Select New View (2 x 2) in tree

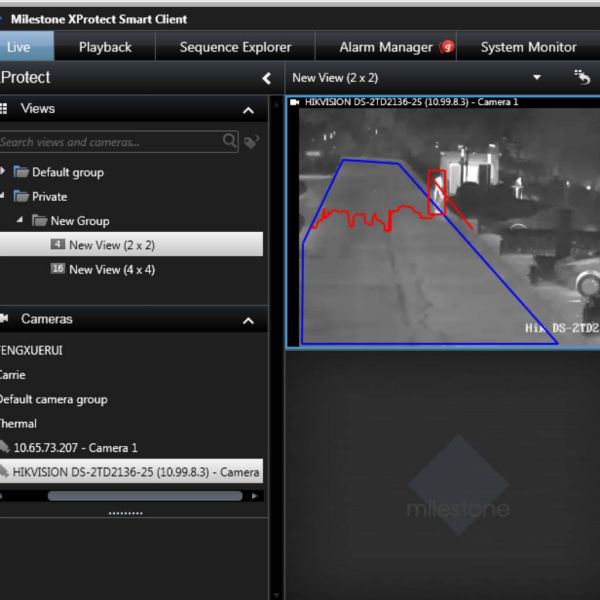coord(111,245)
